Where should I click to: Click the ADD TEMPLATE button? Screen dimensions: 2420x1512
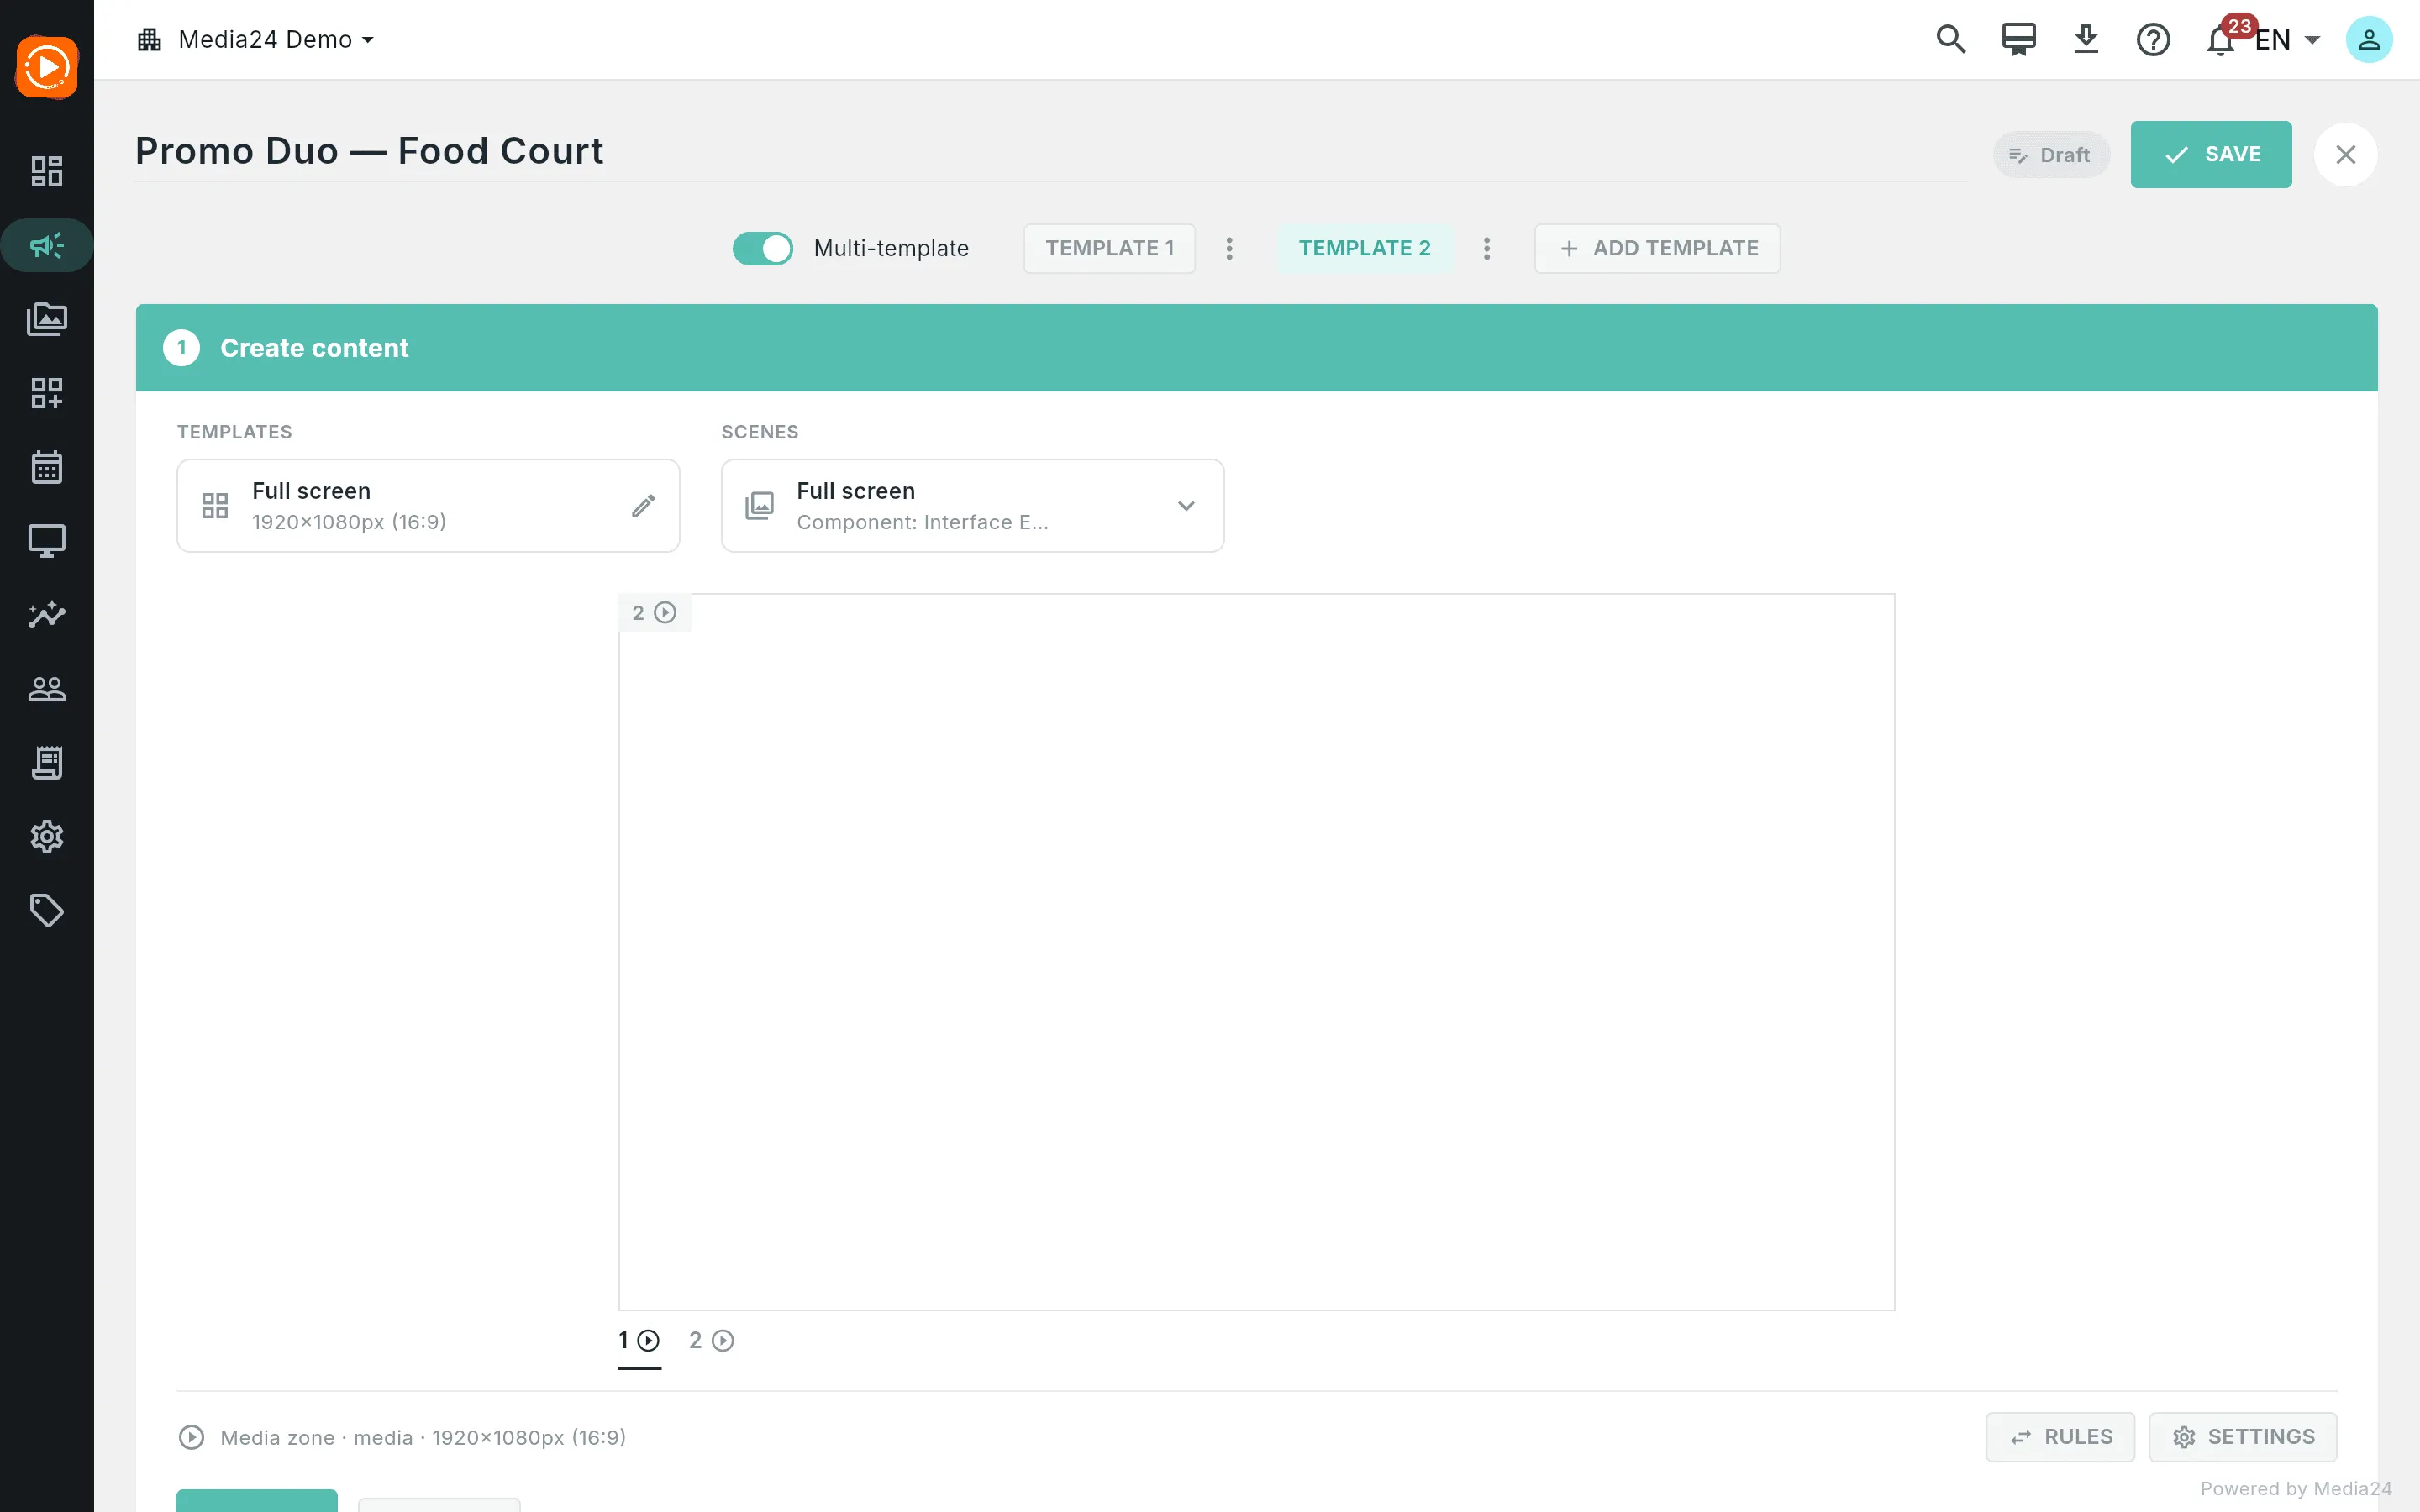point(1657,248)
